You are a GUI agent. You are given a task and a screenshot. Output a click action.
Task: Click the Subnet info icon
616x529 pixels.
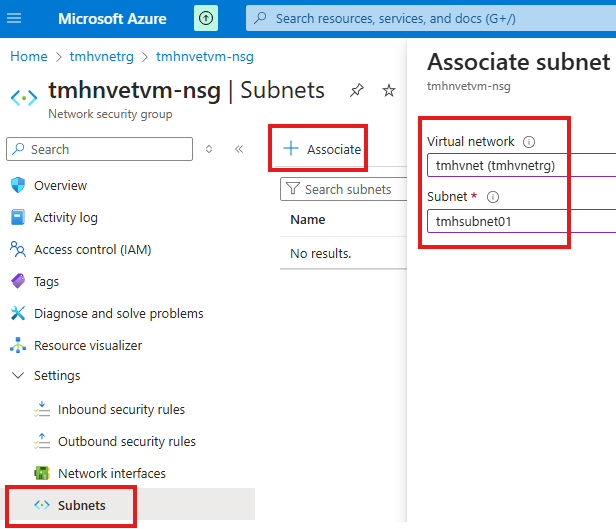493,197
